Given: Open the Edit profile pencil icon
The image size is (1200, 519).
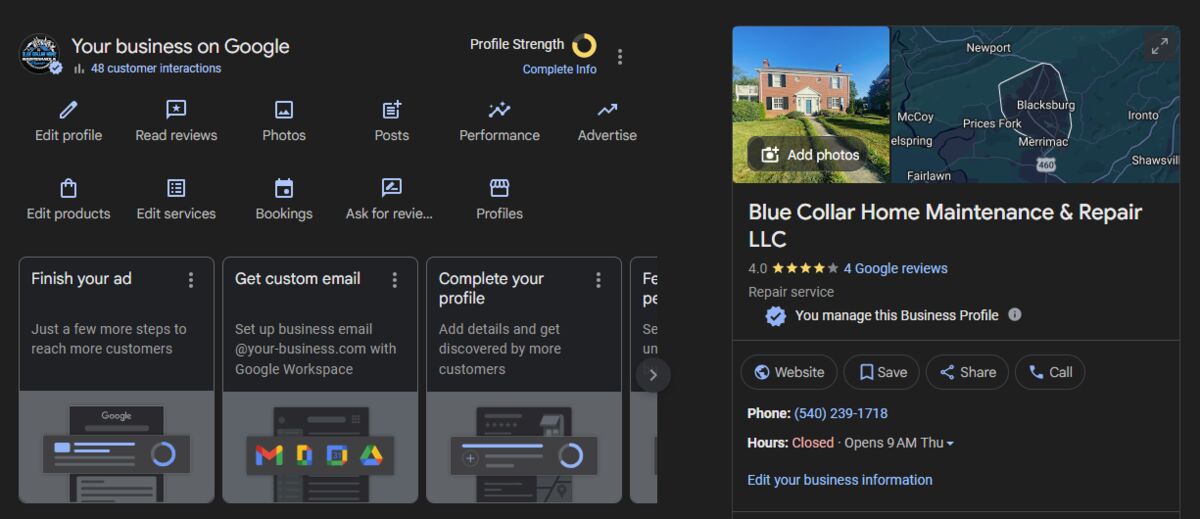Looking at the screenshot, I should (68, 110).
